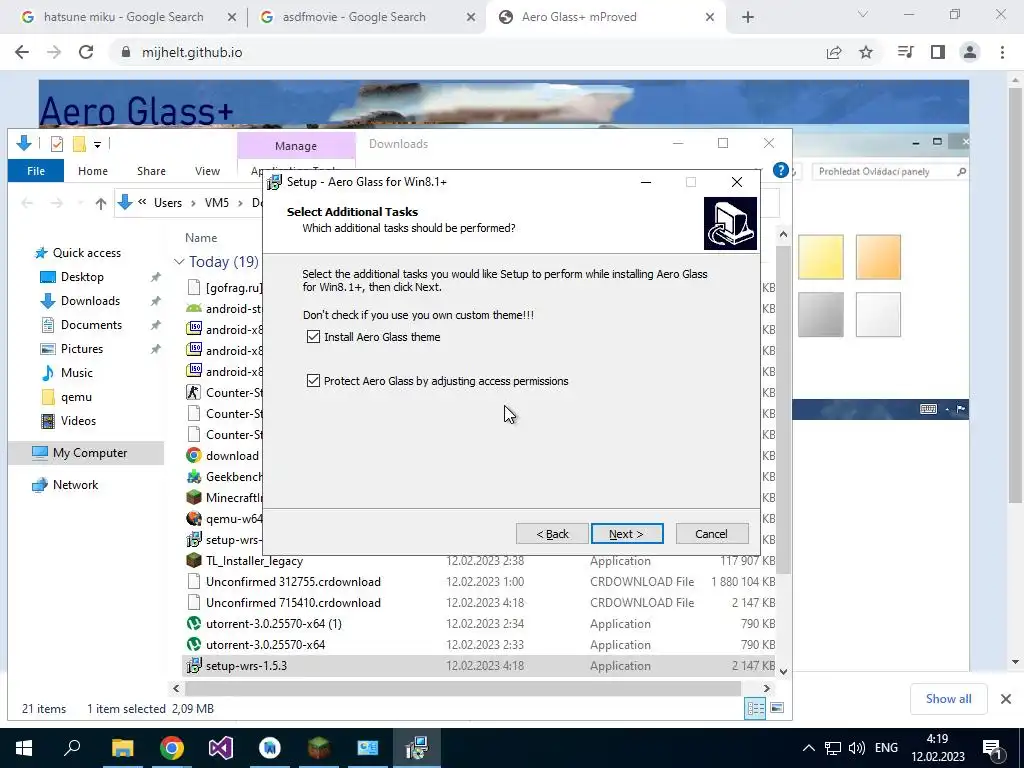
Task: Click new folder icon in Explorer toolbar
Action: (79, 144)
